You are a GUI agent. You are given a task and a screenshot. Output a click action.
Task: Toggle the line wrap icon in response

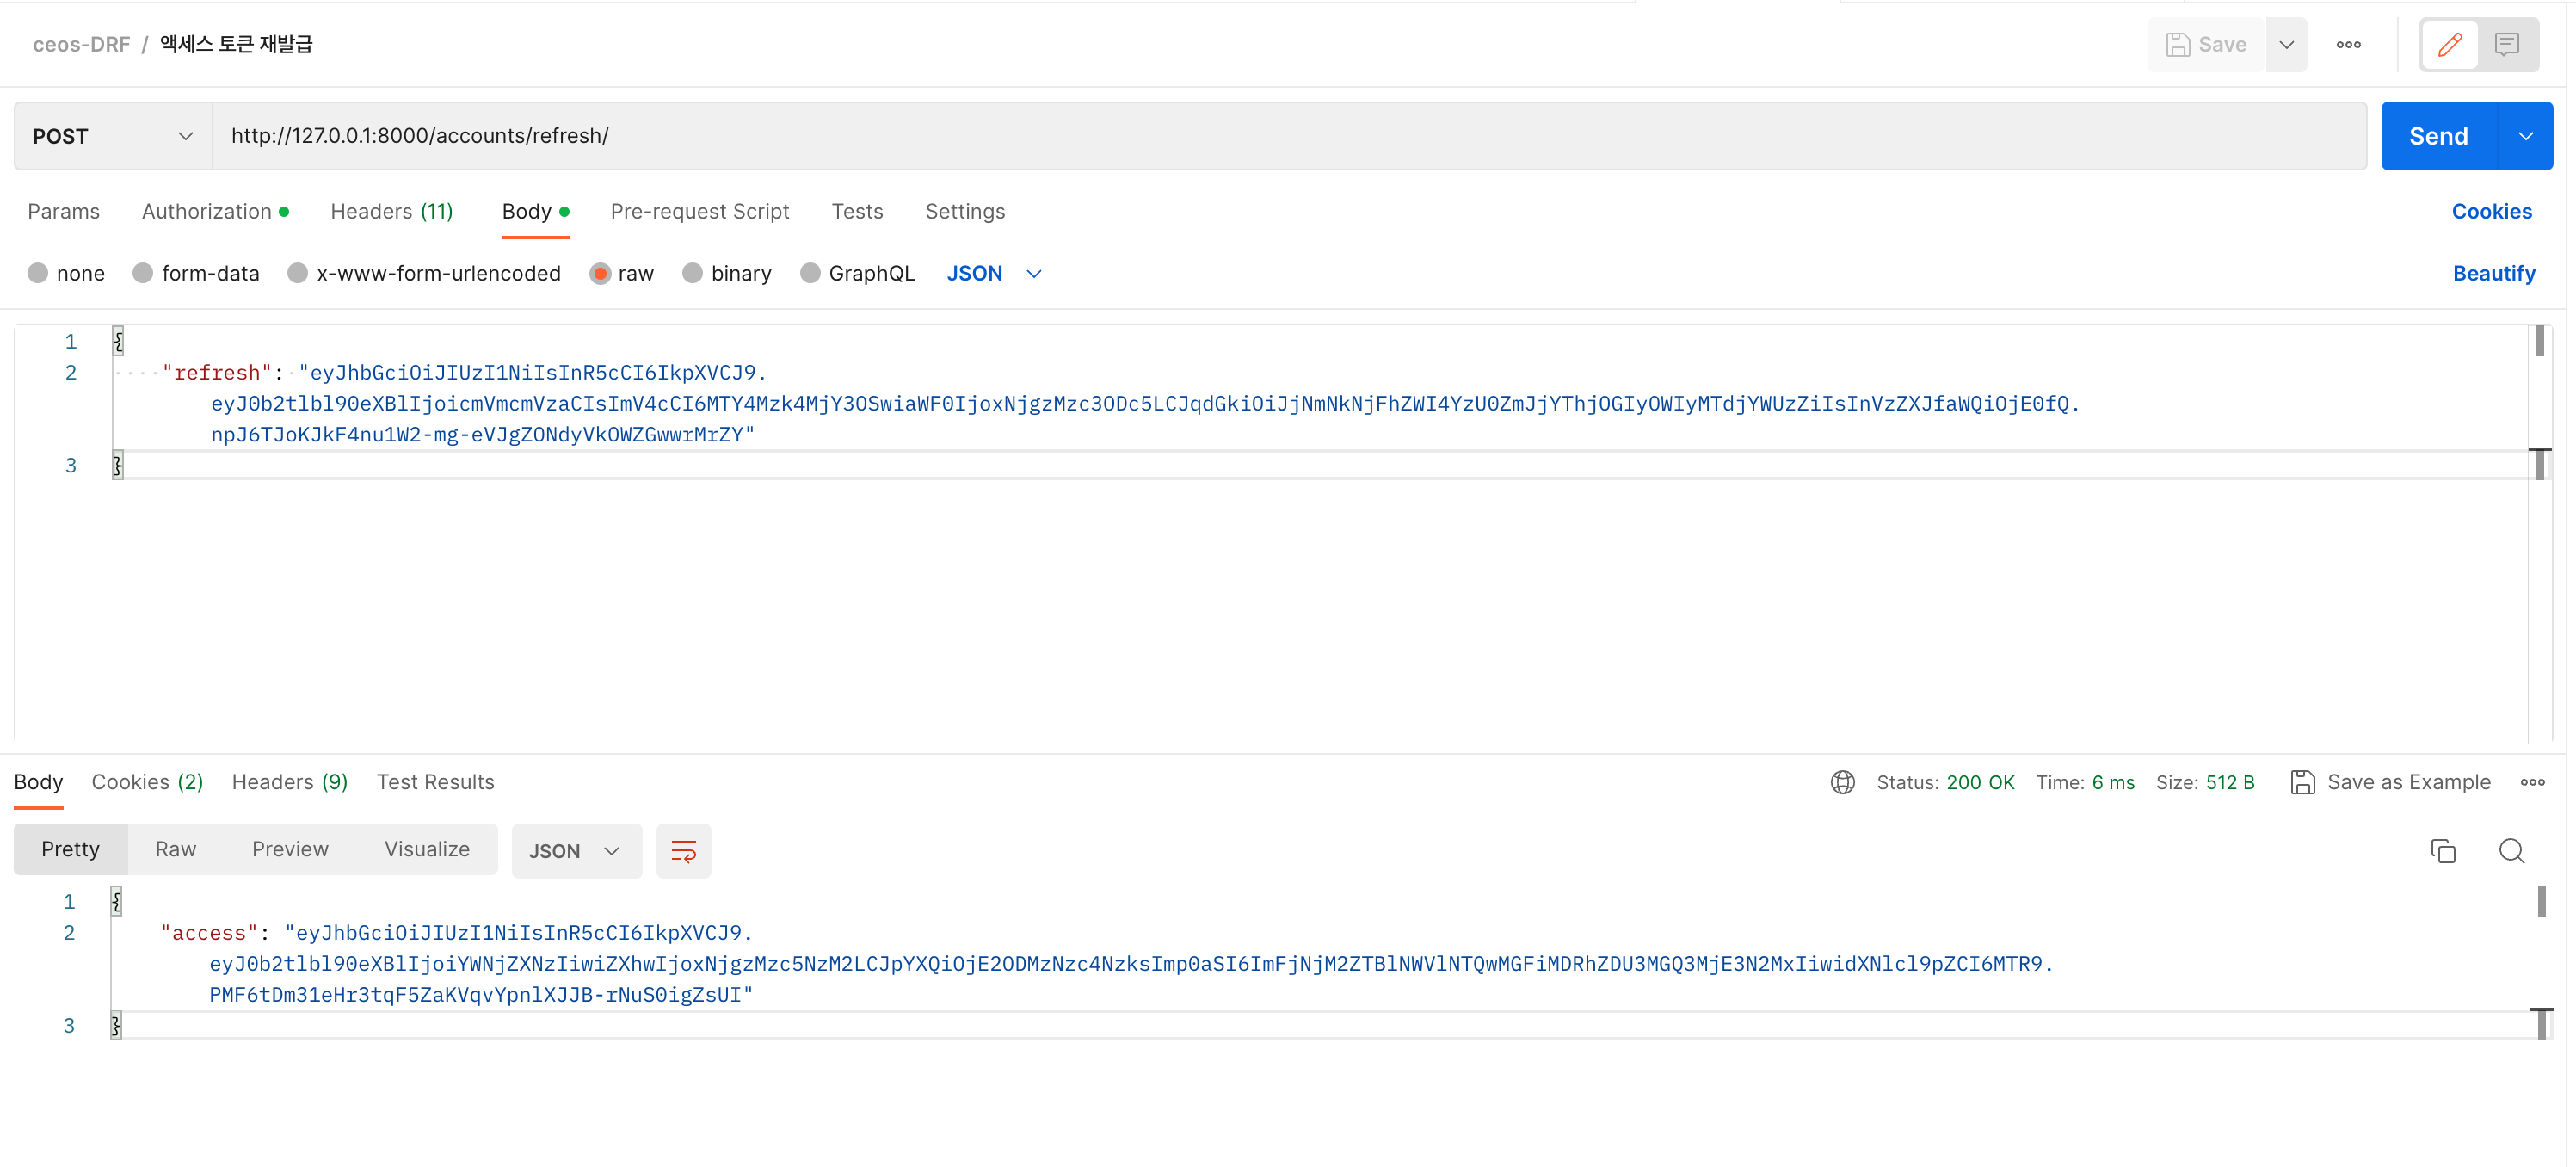point(683,851)
